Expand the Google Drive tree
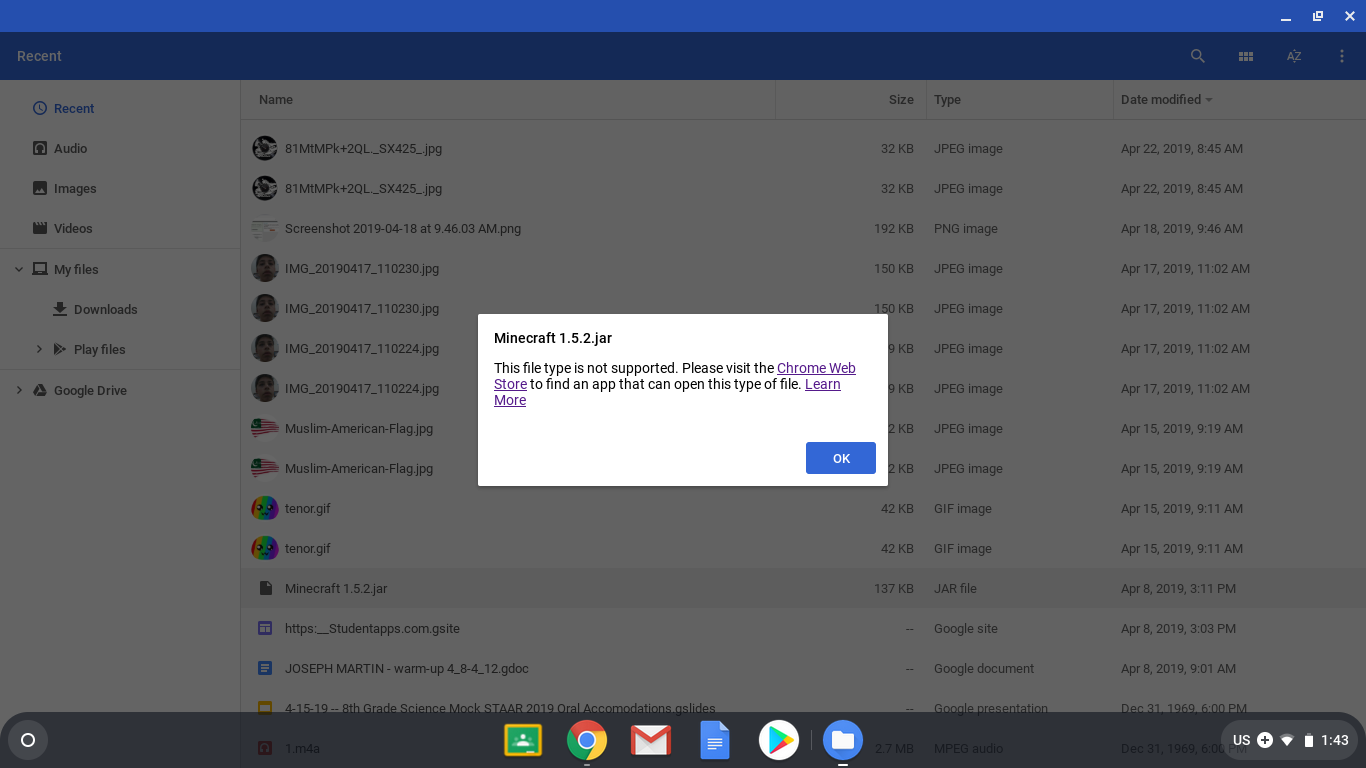1366x768 pixels. pyautogui.click(x=19, y=390)
